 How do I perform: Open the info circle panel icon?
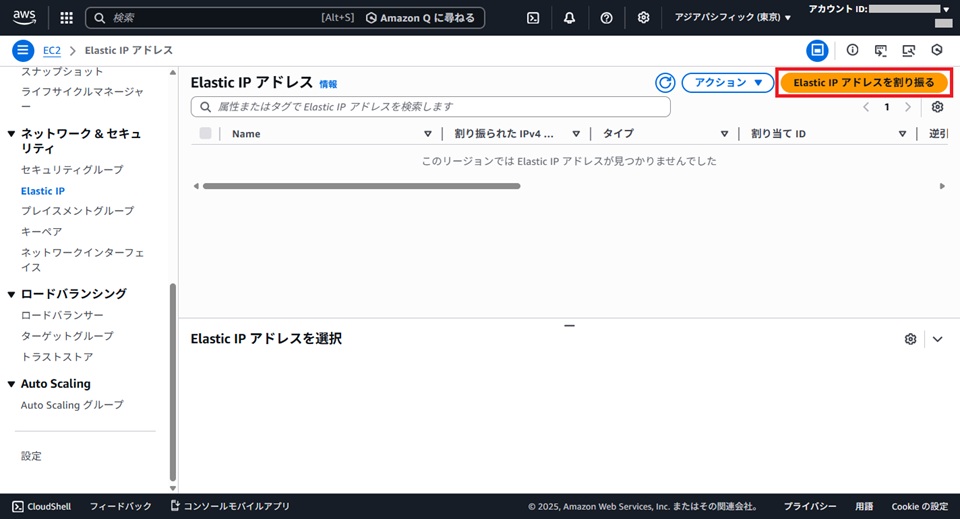click(852, 50)
